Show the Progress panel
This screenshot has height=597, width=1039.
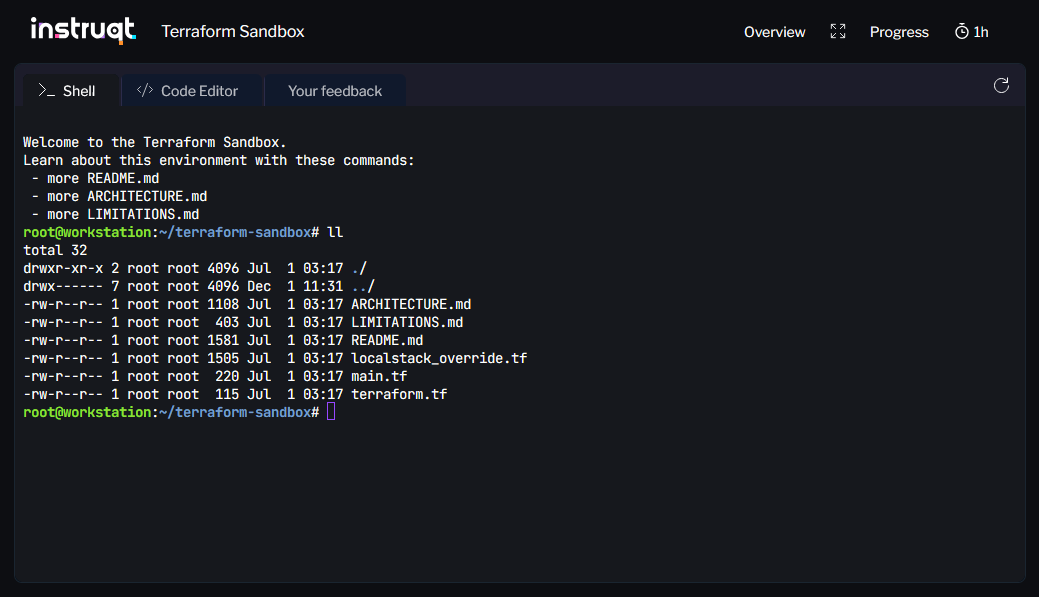tap(899, 32)
